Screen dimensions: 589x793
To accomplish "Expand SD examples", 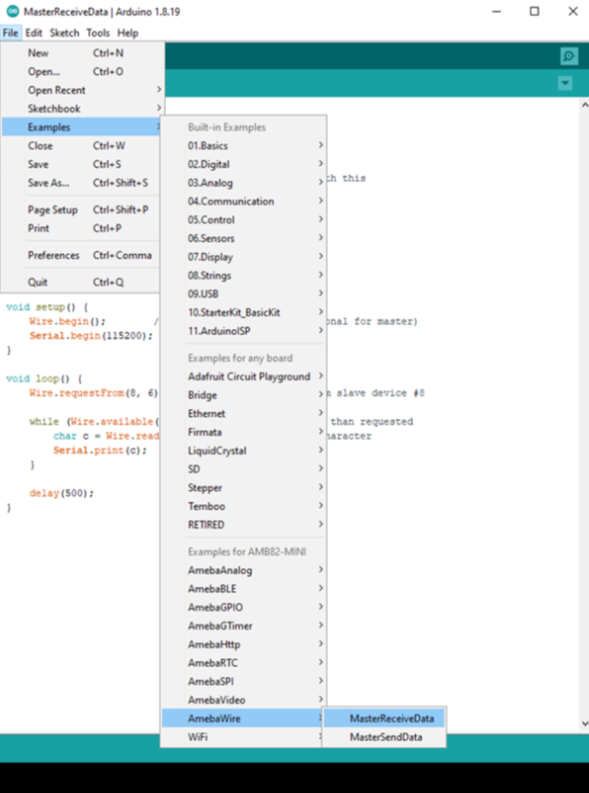I will coord(244,469).
